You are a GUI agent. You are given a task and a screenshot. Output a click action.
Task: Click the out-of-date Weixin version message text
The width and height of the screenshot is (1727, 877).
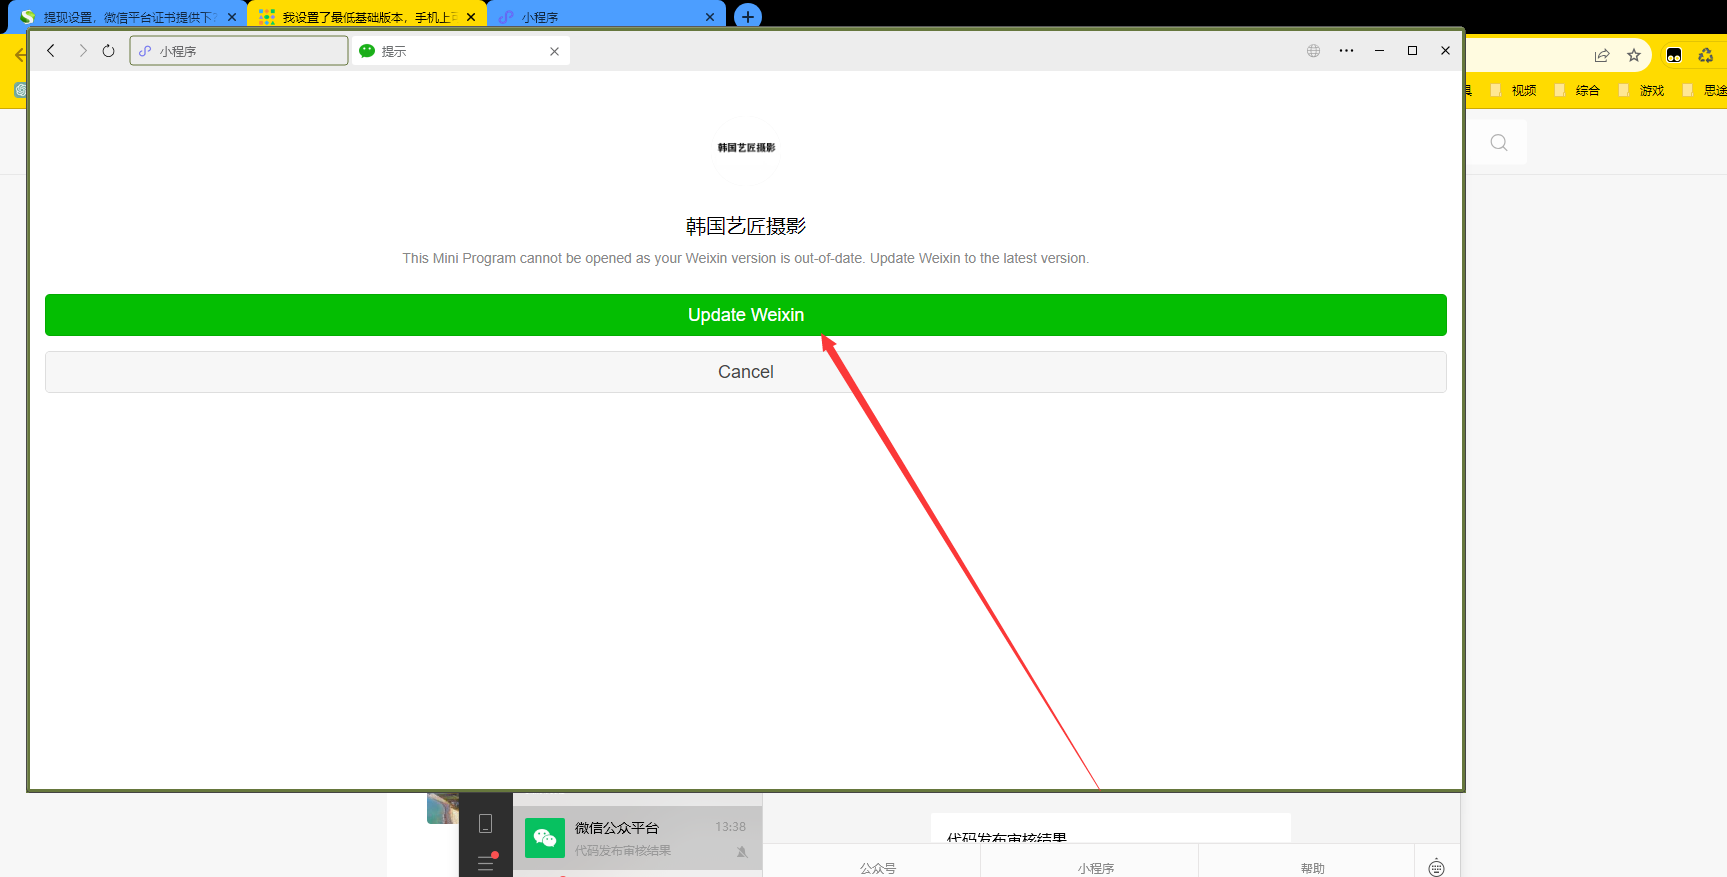[x=746, y=258]
